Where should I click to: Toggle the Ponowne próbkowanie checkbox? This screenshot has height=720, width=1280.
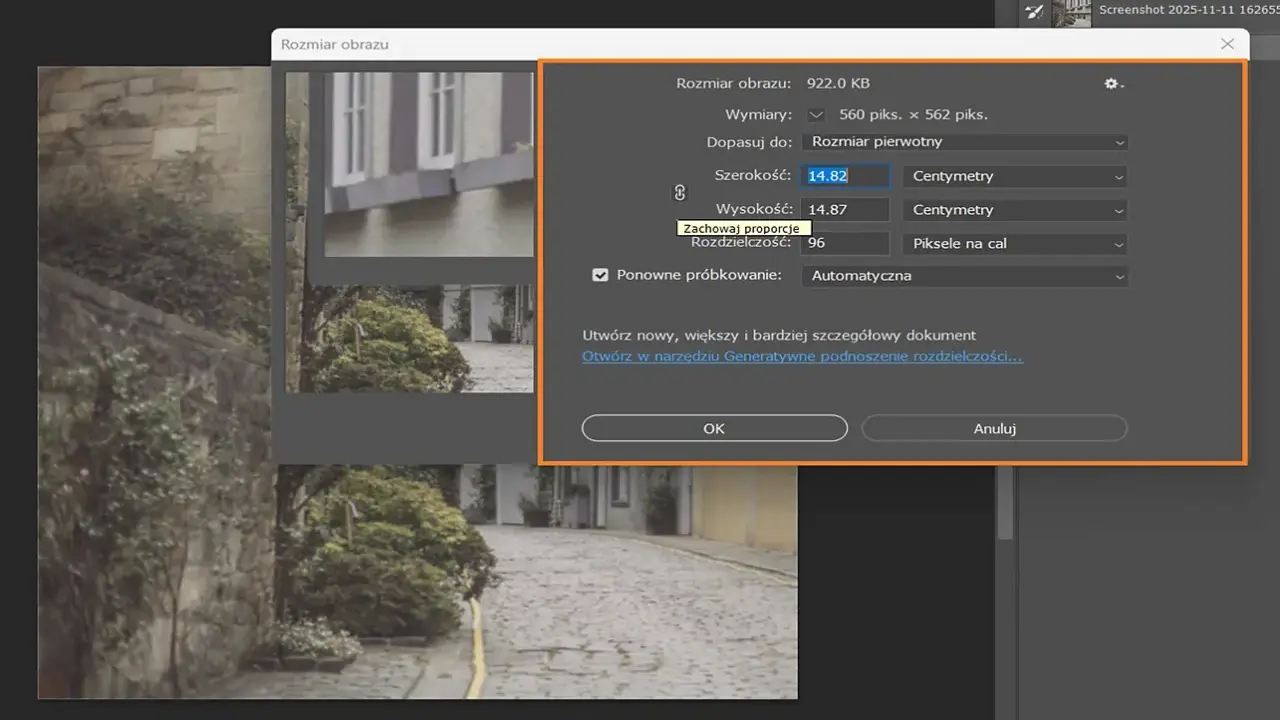tap(600, 275)
